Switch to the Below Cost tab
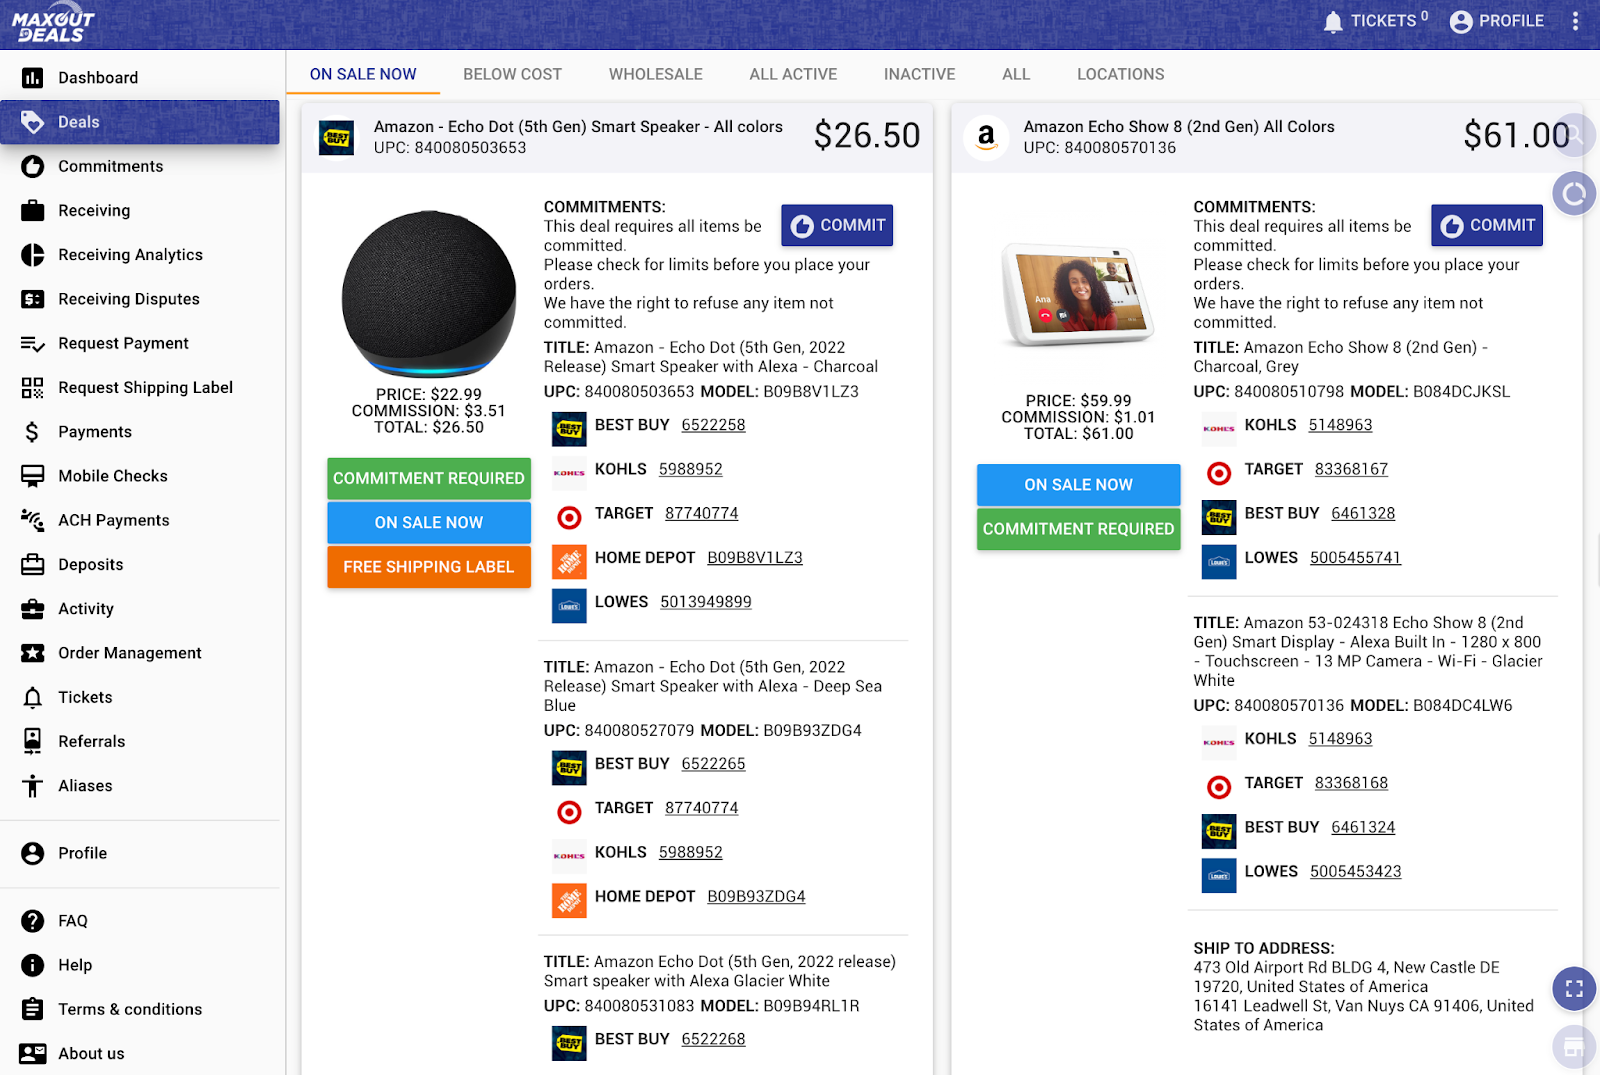This screenshot has width=1600, height=1075. (x=512, y=74)
